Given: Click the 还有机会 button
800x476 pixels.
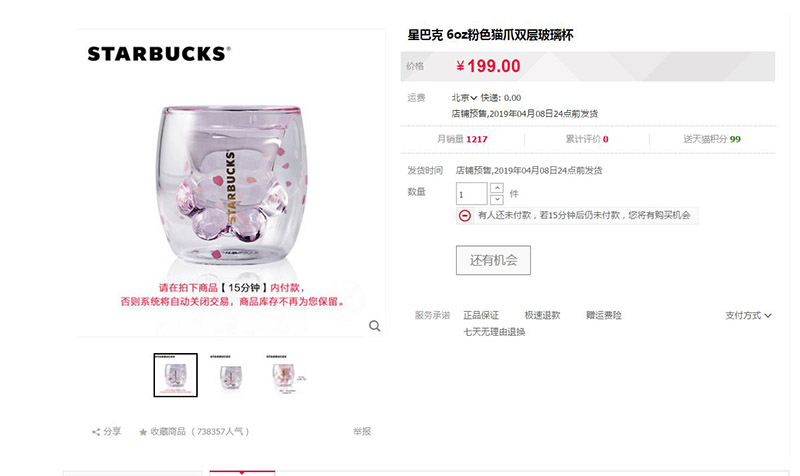Looking at the screenshot, I should click(493, 260).
